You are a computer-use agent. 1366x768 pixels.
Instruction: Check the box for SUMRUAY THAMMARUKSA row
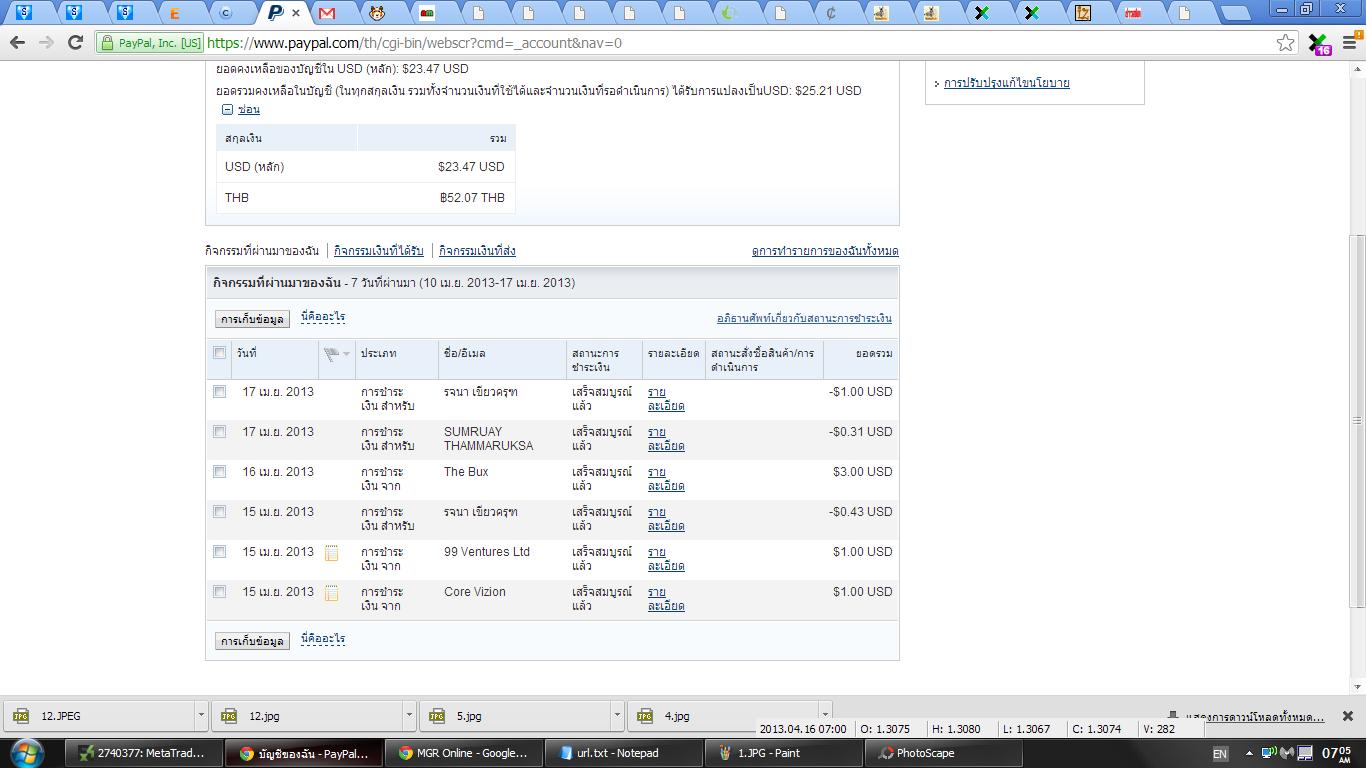(x=220, y=432)
